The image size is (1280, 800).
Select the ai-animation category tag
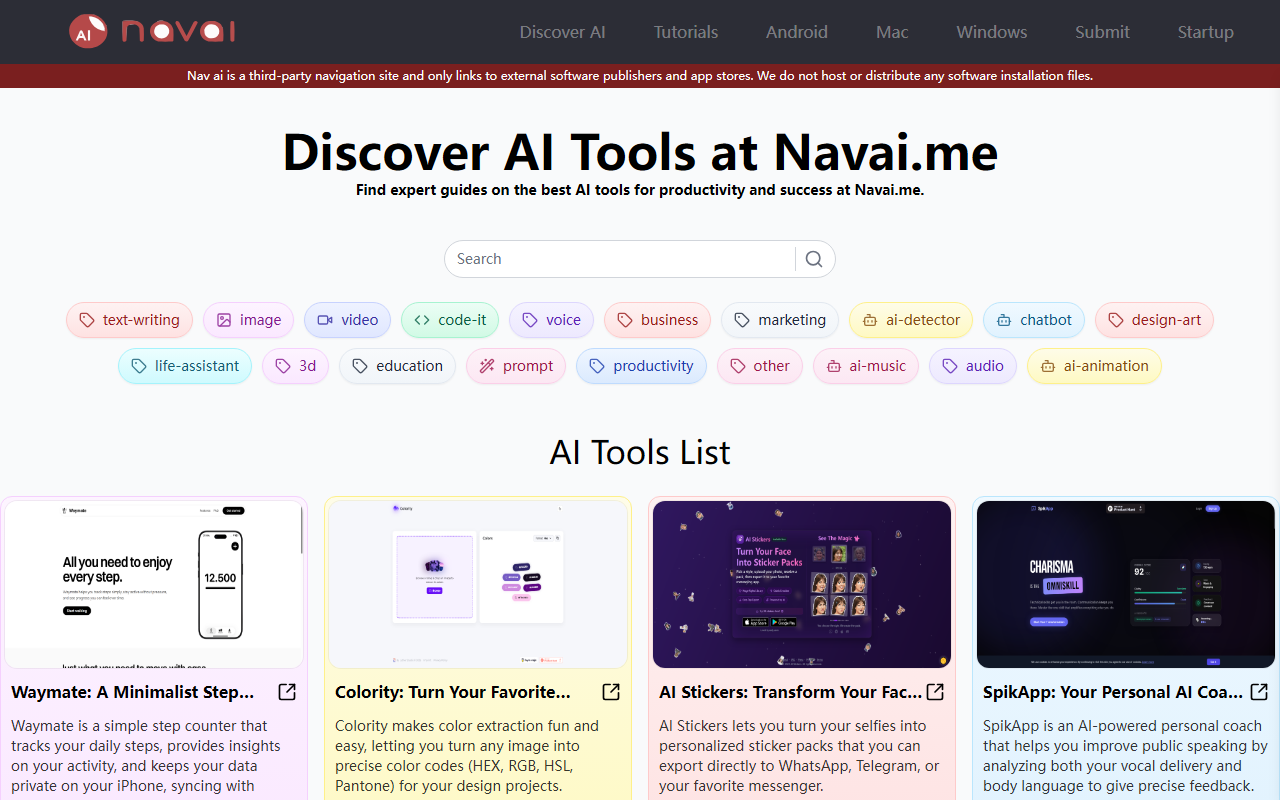click(x=1094, y=366)
